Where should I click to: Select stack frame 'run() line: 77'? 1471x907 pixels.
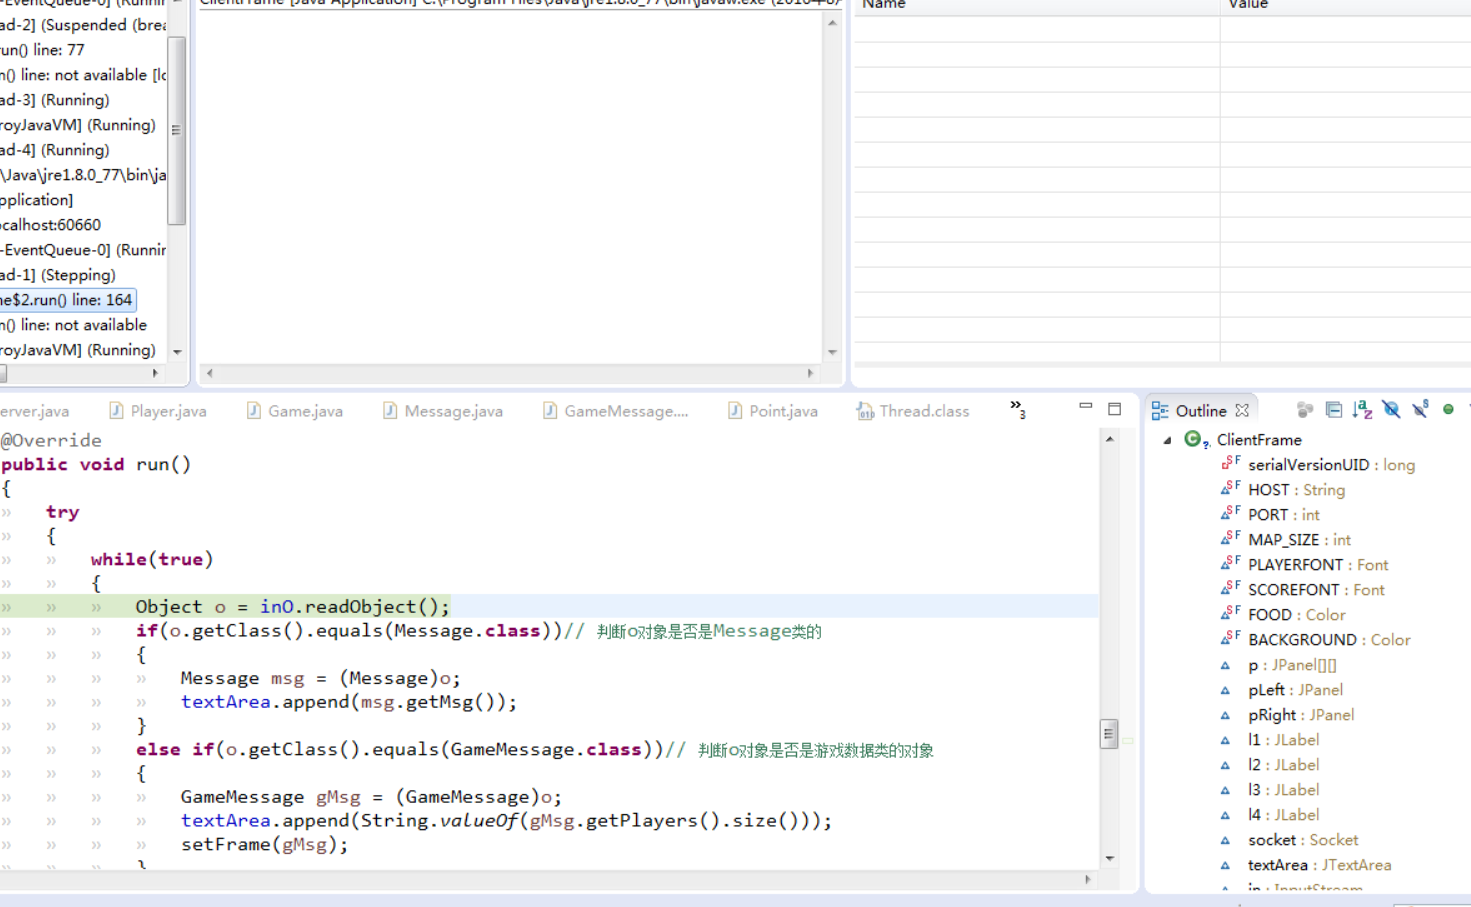coord(42,50)
